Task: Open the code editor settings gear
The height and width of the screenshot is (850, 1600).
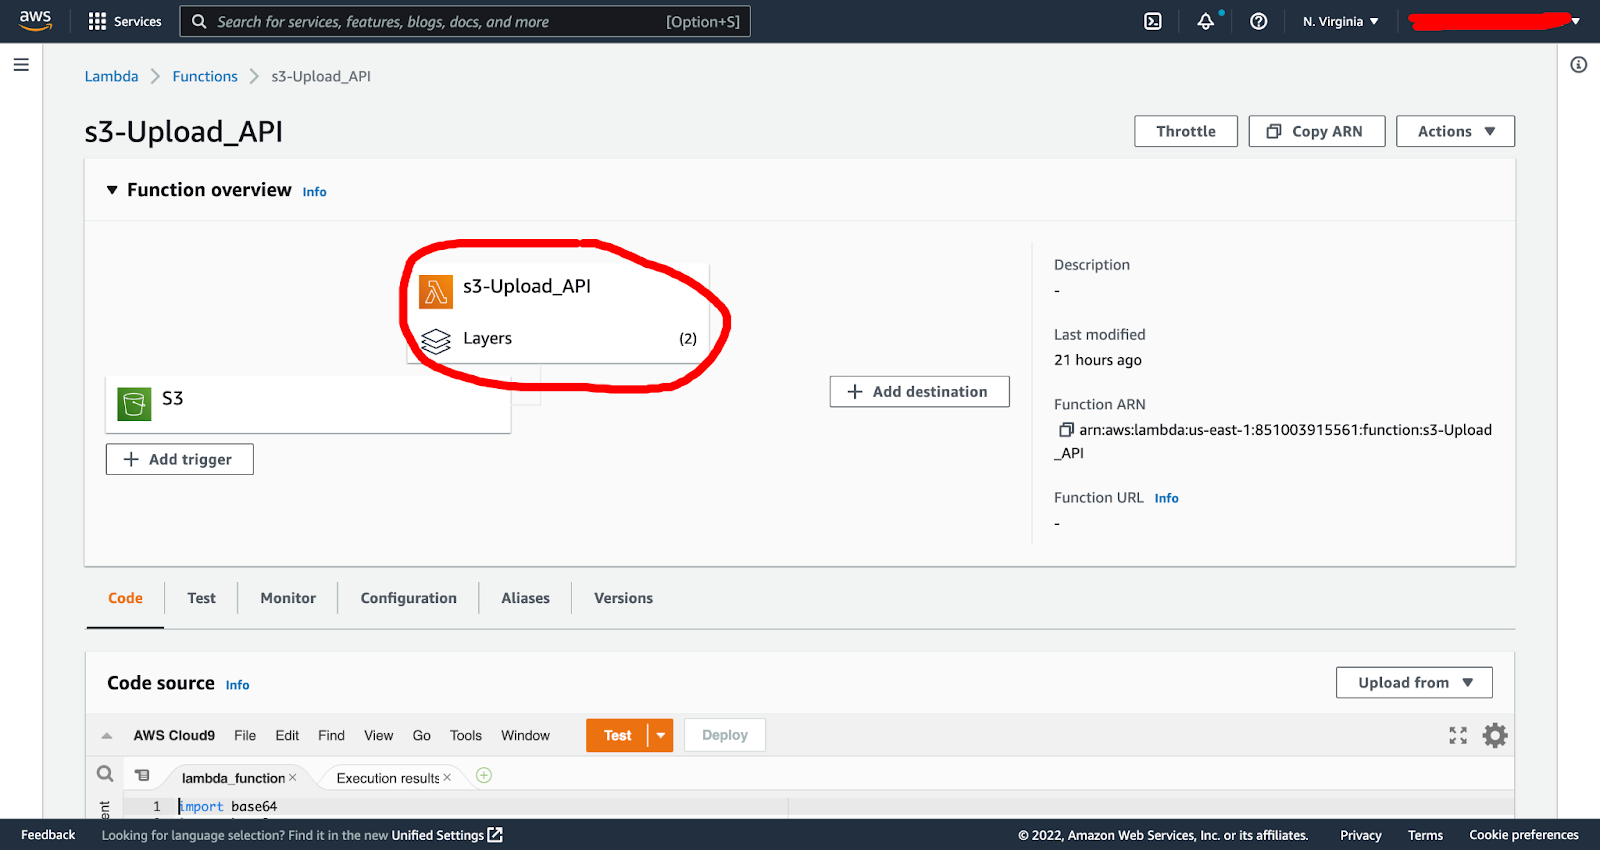Action: [1495, 736]
